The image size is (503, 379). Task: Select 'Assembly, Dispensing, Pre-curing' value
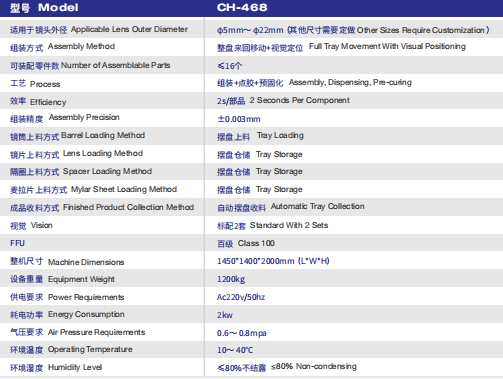point(350,82)
